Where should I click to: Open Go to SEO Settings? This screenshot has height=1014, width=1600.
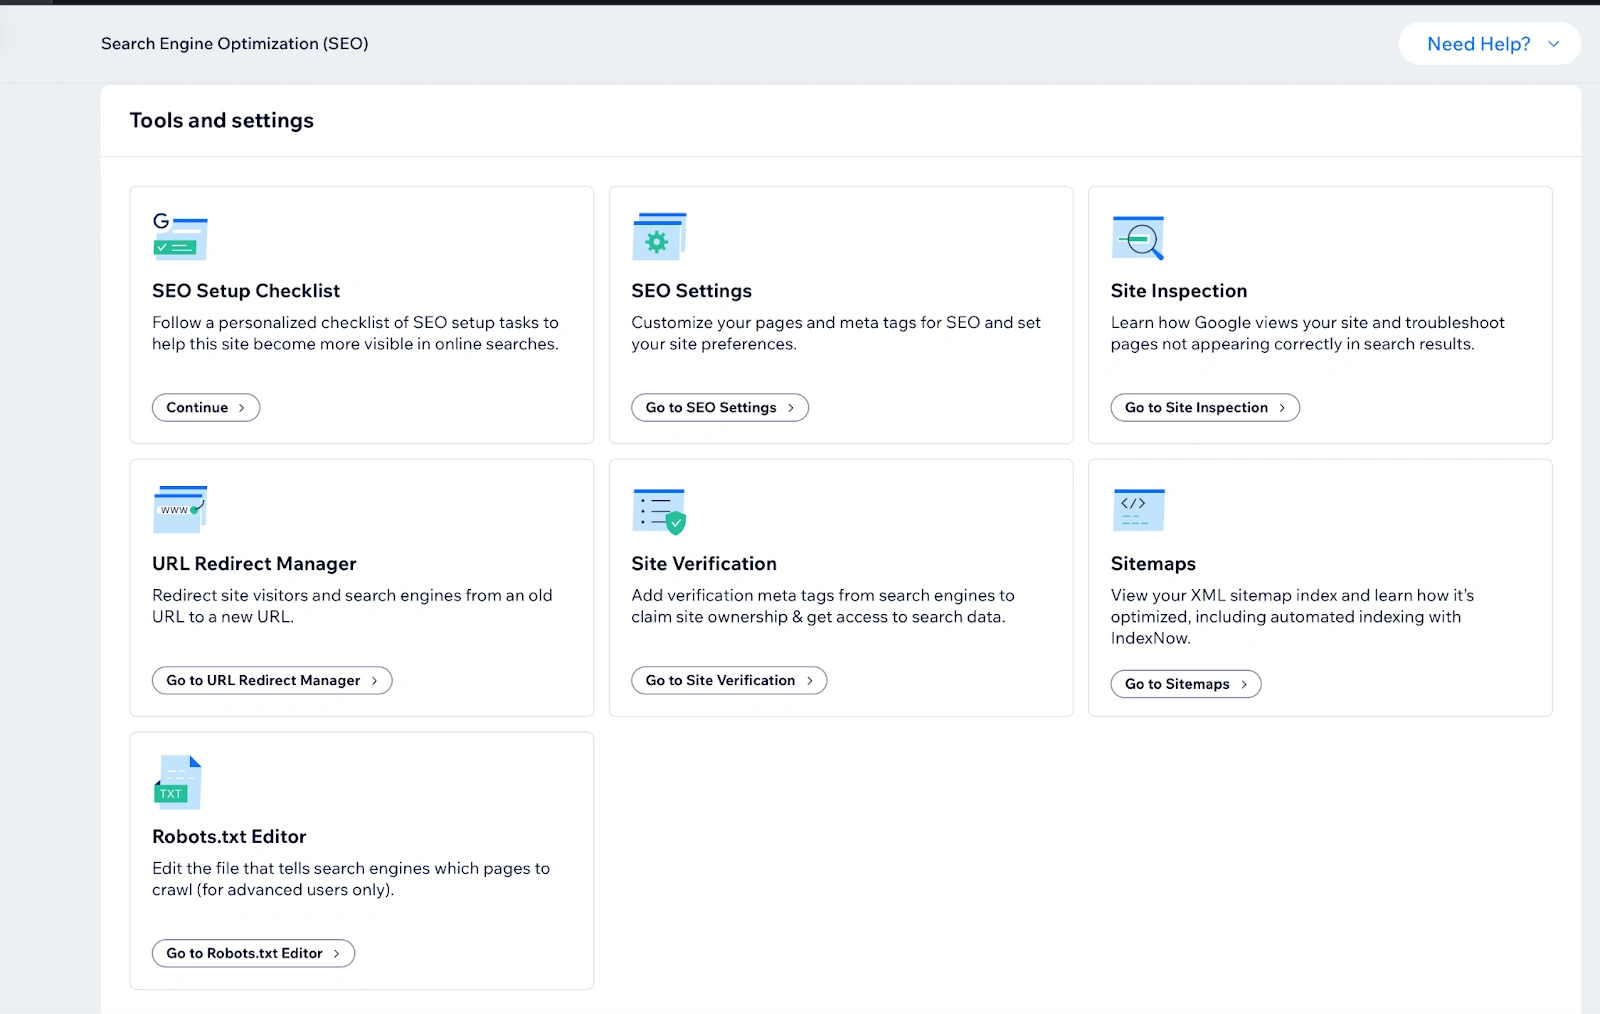[719, 408]
